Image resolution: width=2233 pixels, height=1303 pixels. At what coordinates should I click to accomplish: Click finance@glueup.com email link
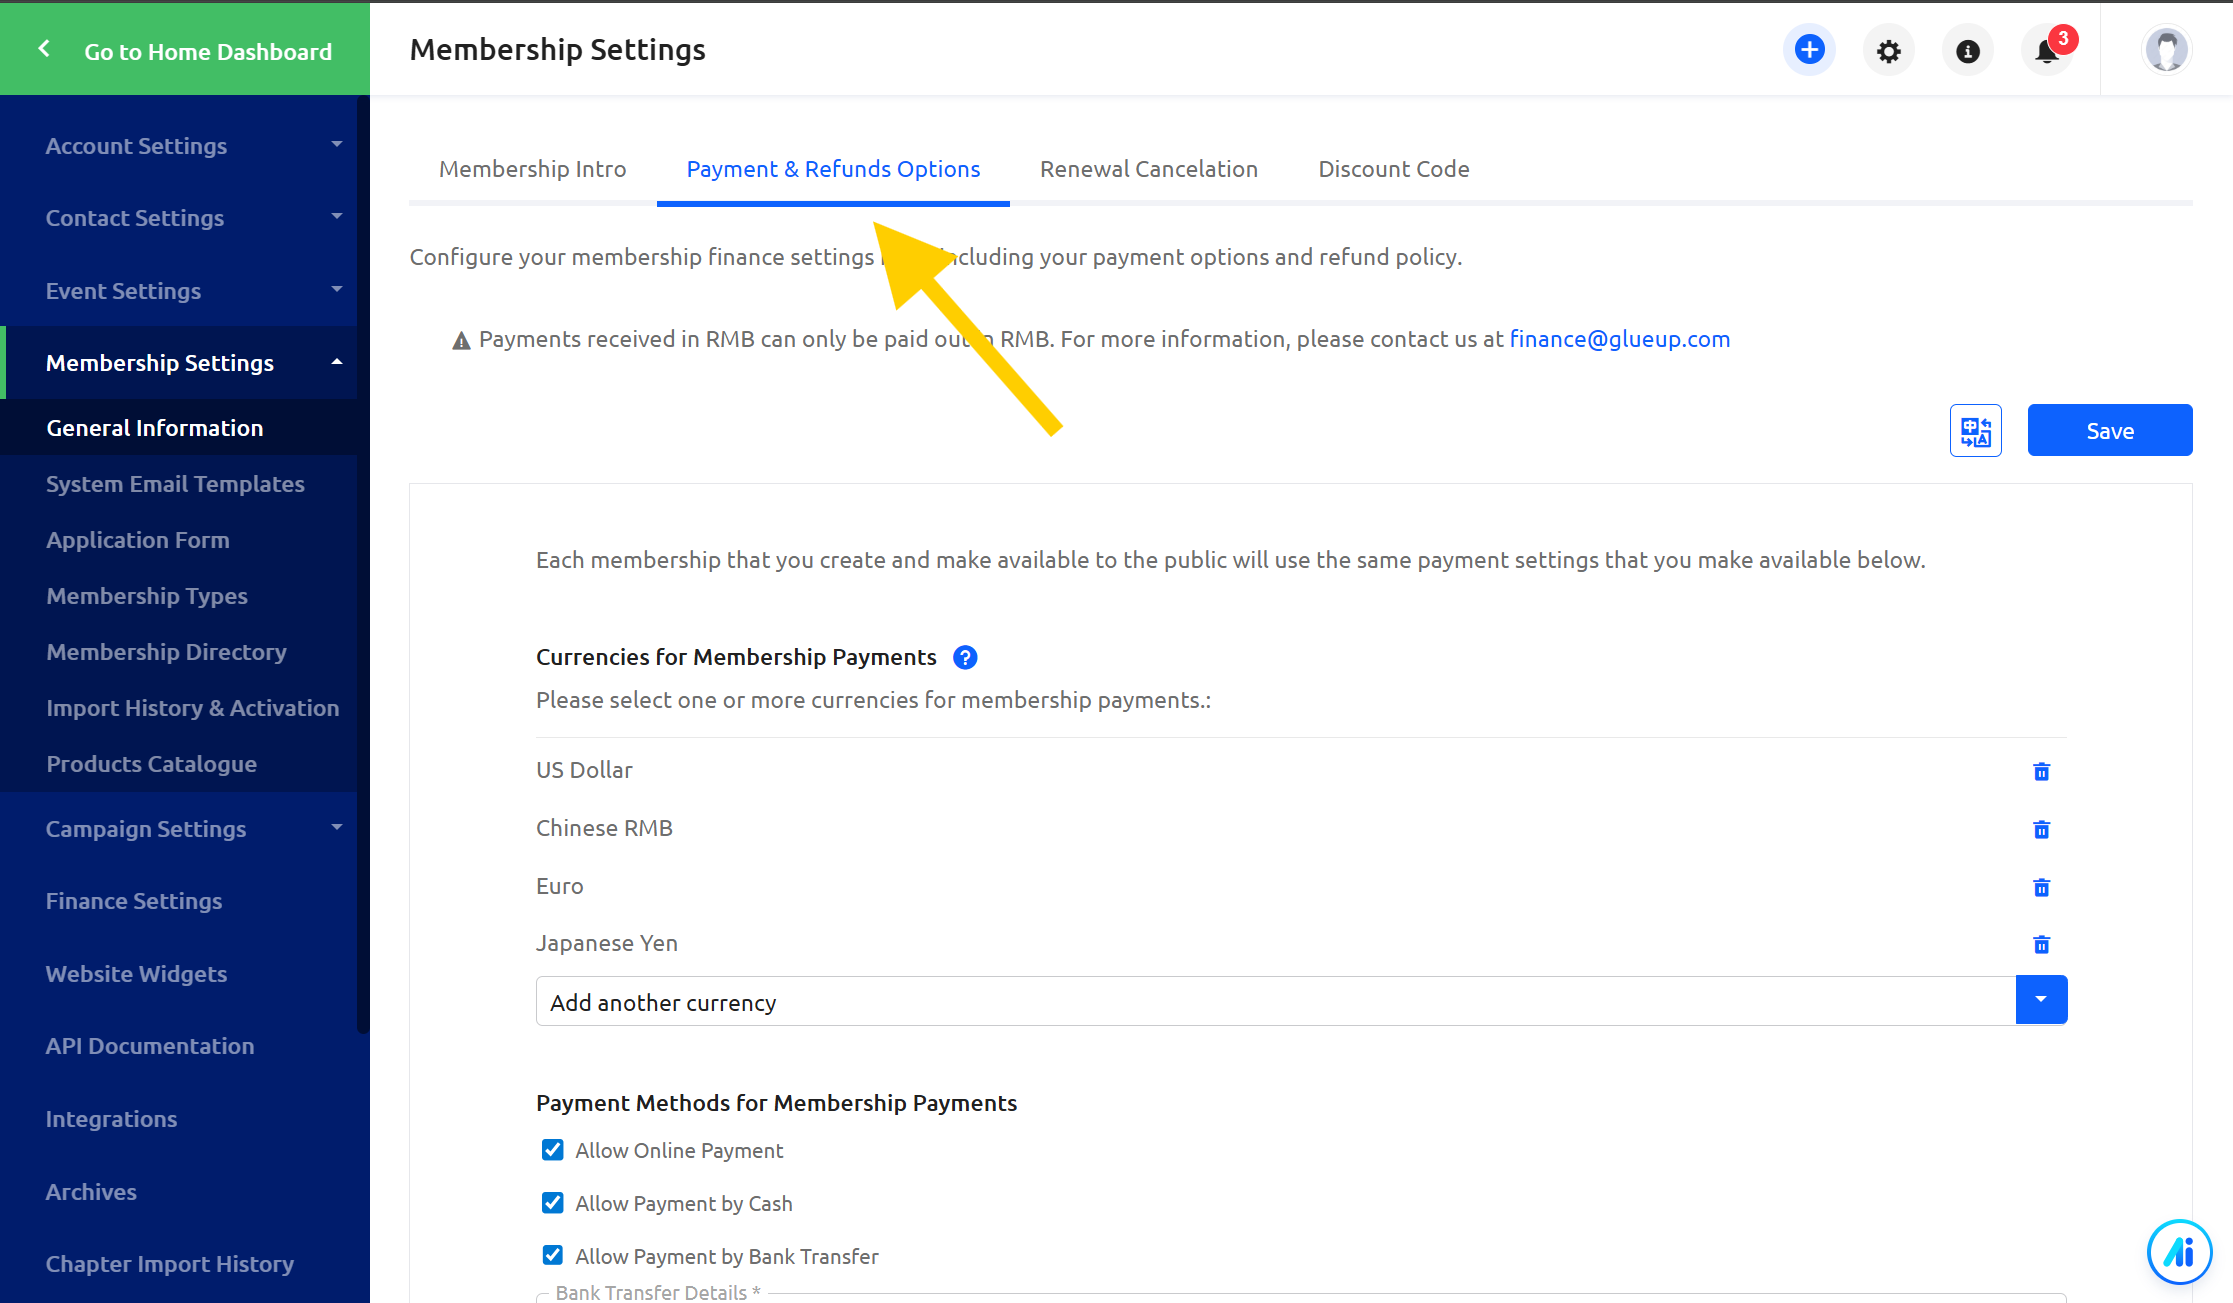point(1619,339)
